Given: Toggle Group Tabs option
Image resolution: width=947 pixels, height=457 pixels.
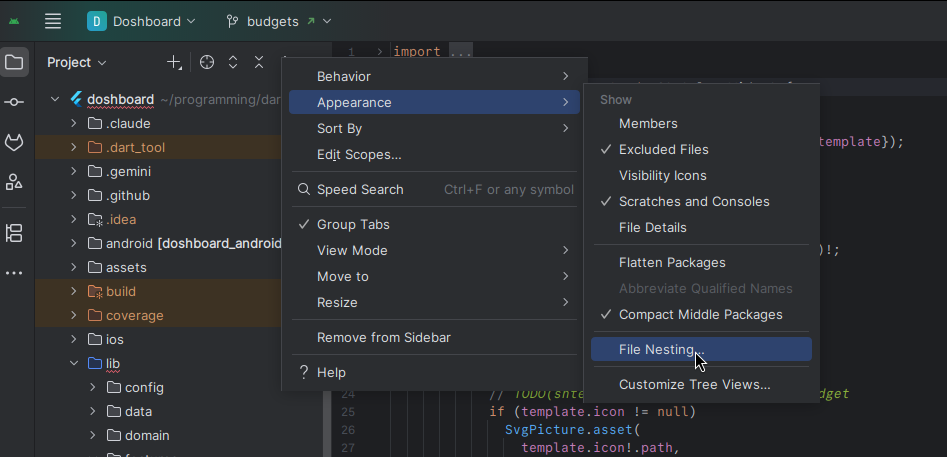Looking at the screenshot, I should [x=353, y=224].
